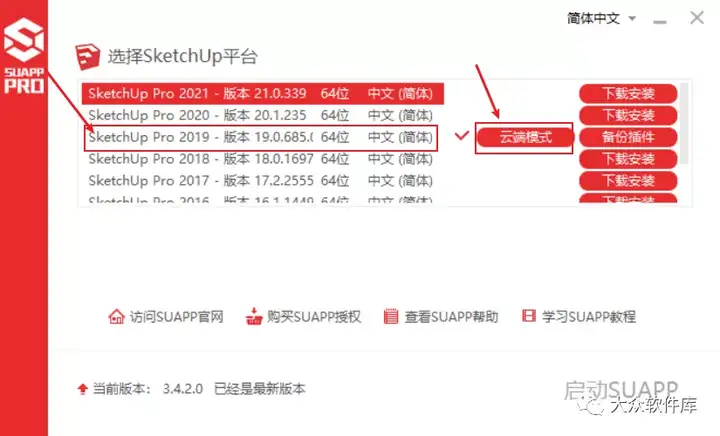720x436 pixels.
Task: Click red checkmark next to 云端模式
Action: pos(462,136)
